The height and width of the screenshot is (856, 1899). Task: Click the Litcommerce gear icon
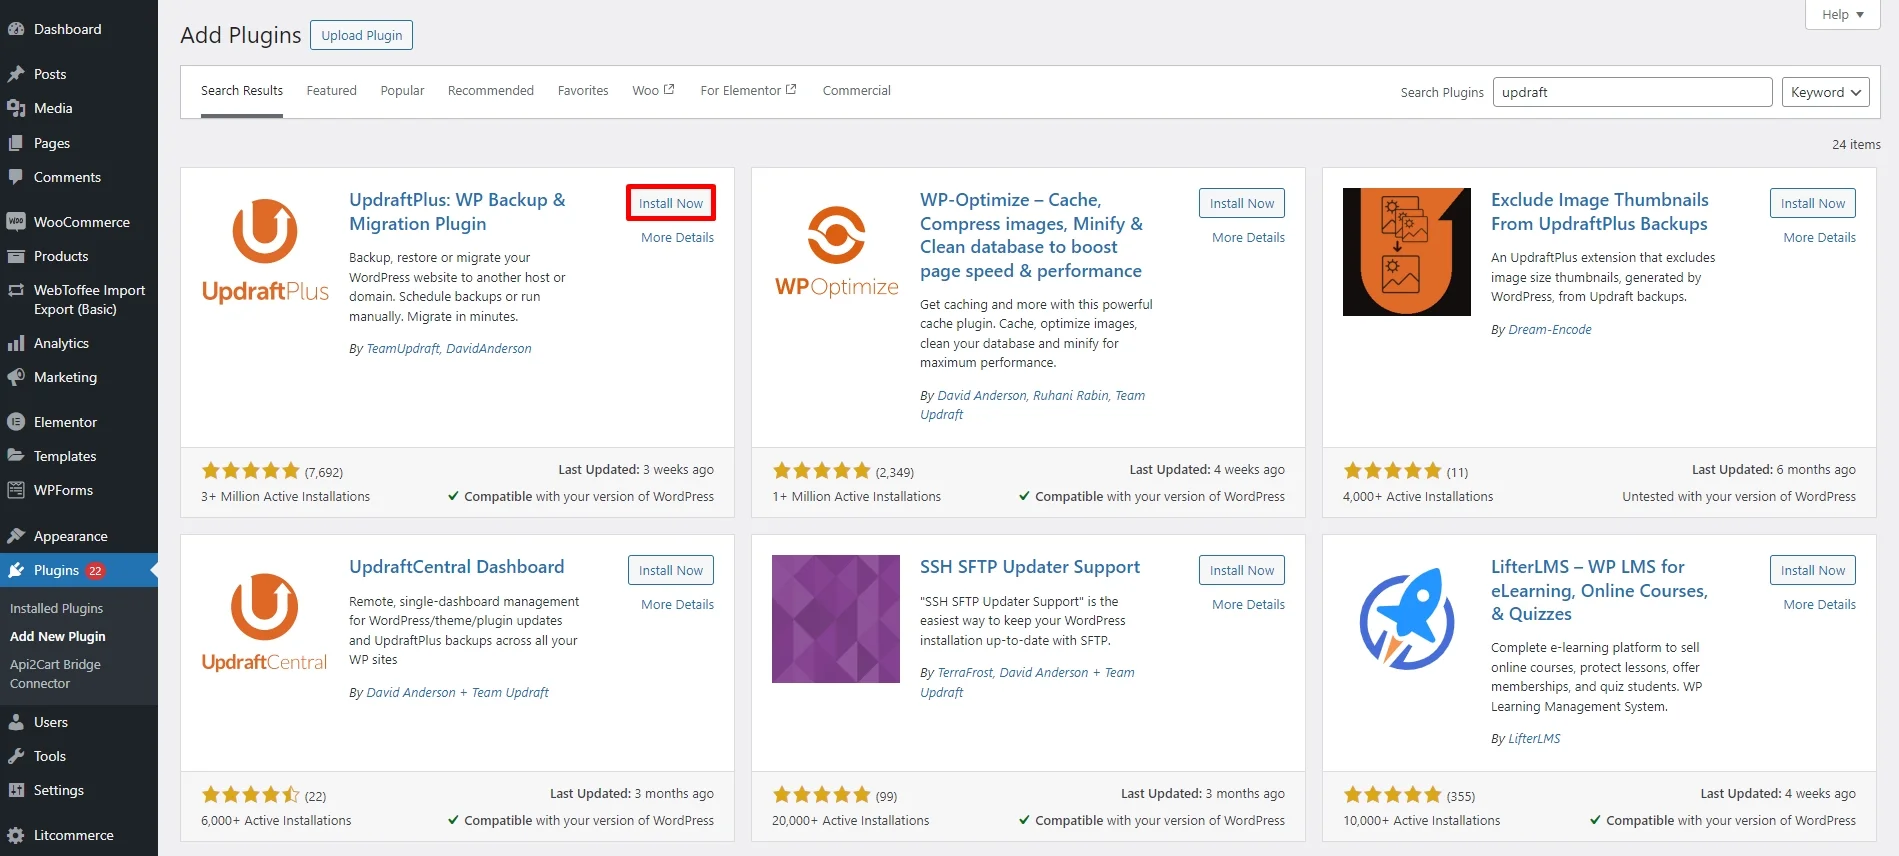coord(16,835)
